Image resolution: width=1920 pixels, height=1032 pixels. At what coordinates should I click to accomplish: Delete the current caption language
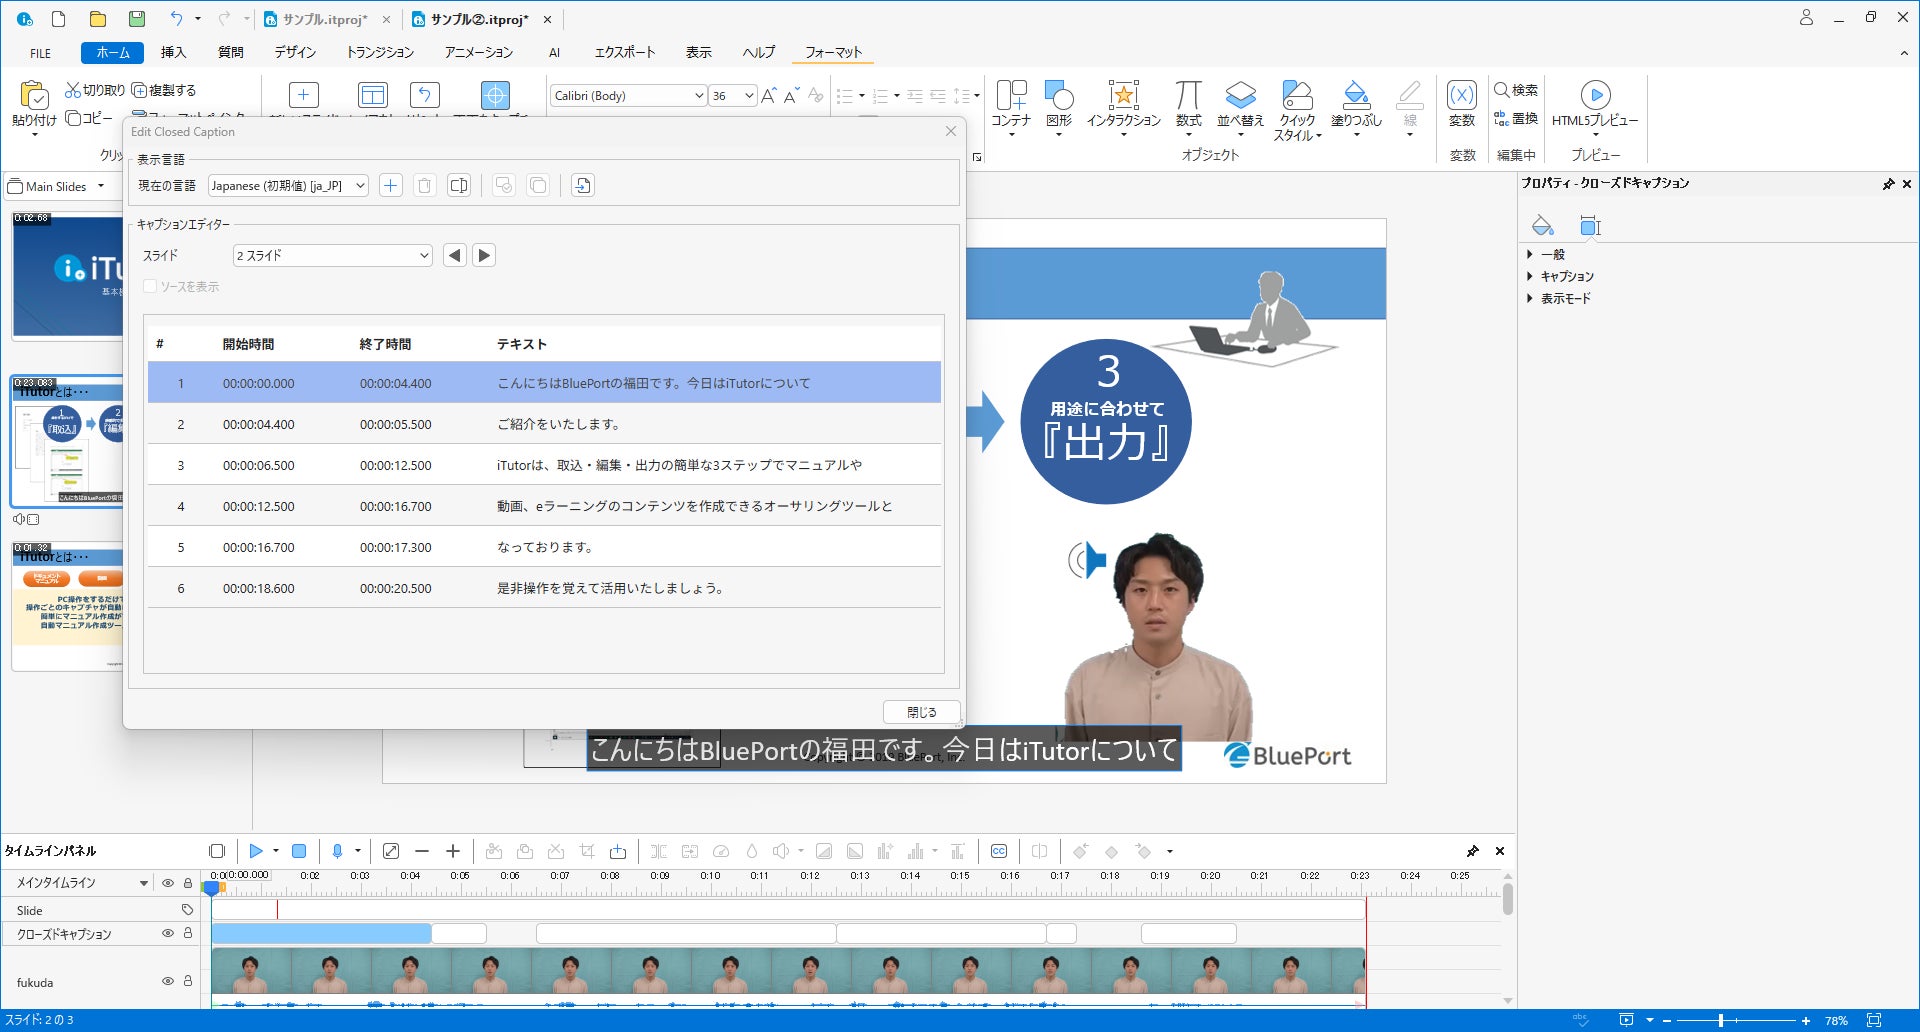[425, 185]
